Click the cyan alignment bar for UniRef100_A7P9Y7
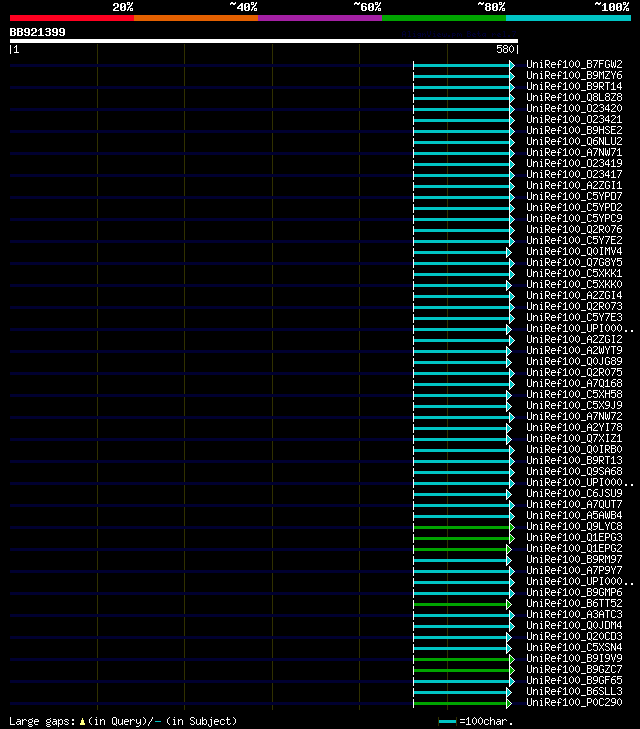640x729 pixels. [462, 571]
